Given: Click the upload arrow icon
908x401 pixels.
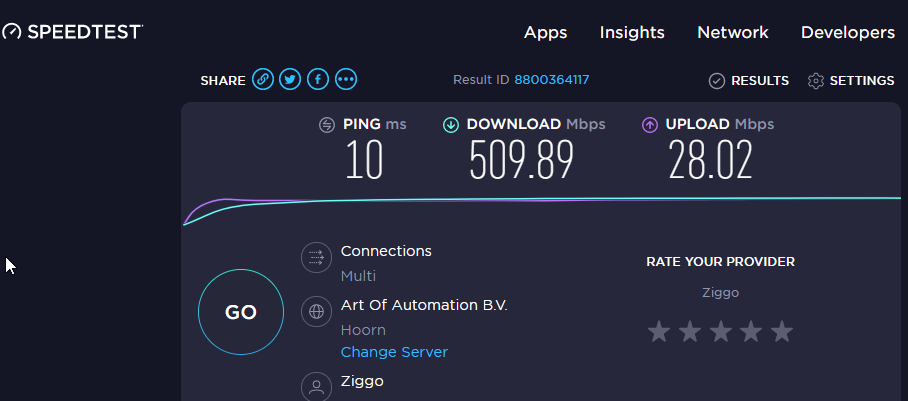Looking at the screenshot, I should click(650, 125).
